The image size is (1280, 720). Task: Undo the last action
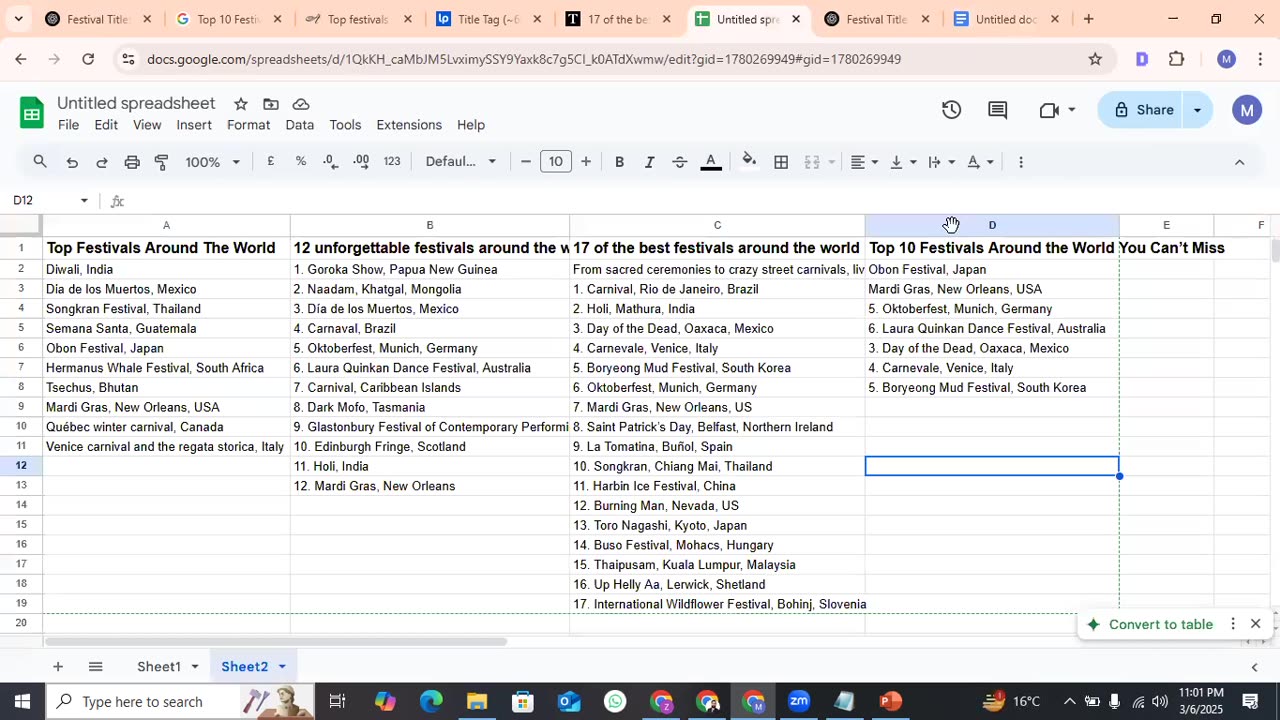72,162
